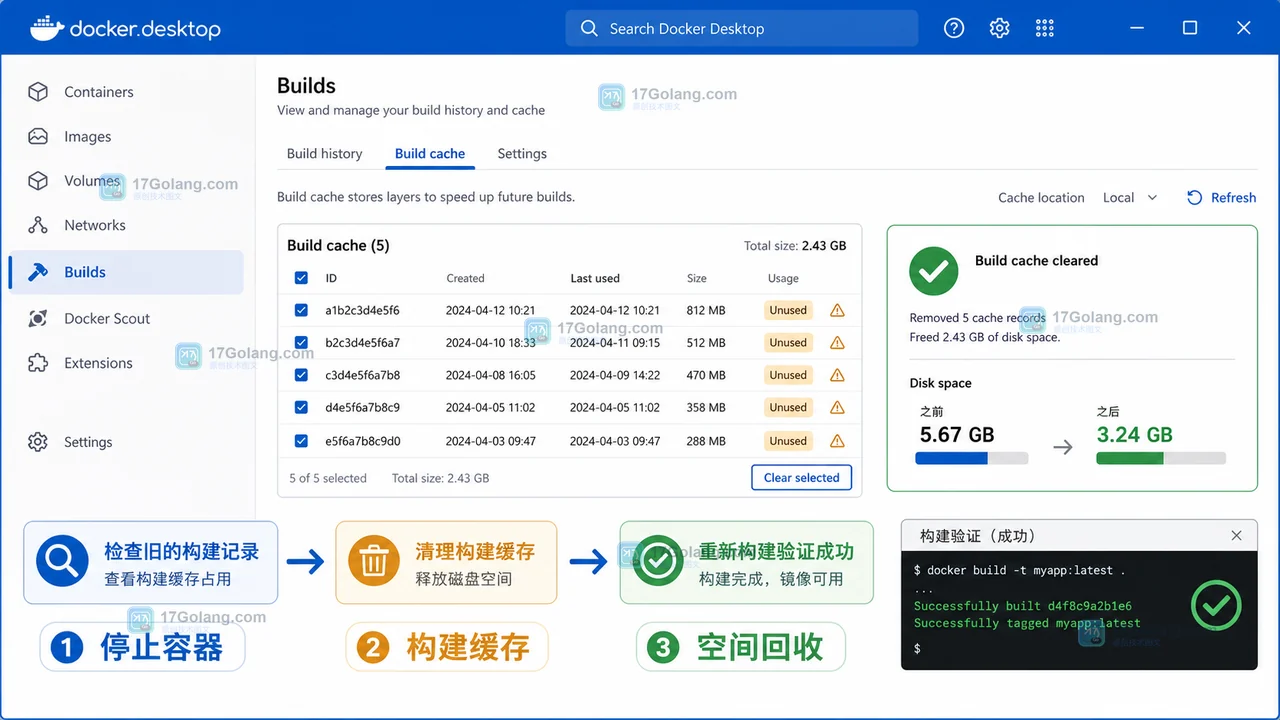The image size is (1280, 720).
Task: Click the terminal success checkmark icon
Action: click(1216, 605)
